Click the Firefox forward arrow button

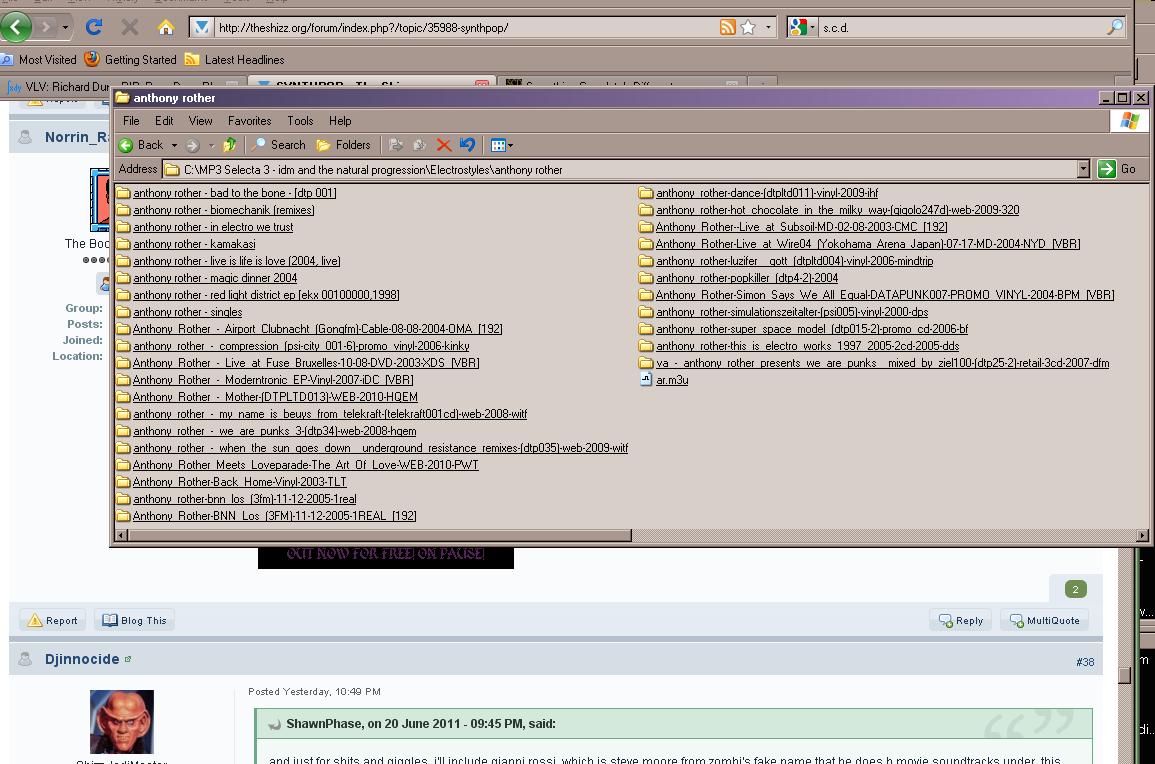coord(46,28)
